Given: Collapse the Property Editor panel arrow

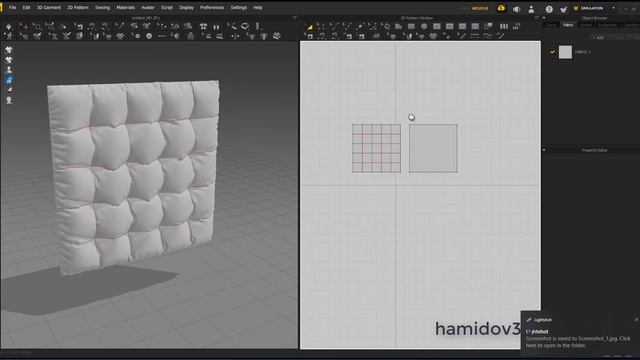Looking at the screenshot, I should [x=544, y=150].
